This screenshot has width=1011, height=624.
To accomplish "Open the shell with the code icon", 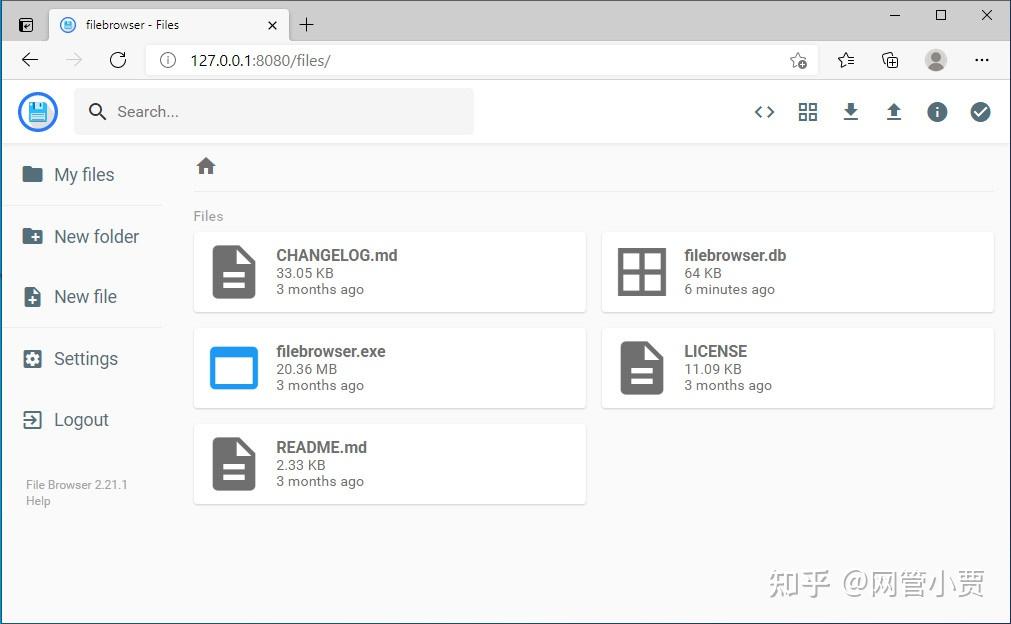I will (x=764, y=112).
